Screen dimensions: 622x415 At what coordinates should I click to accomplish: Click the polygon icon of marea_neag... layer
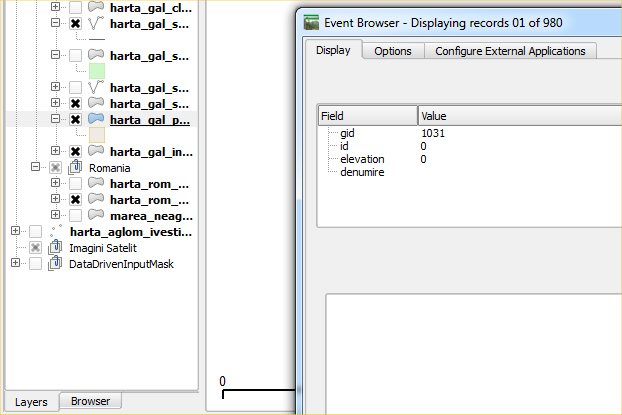pyautogui.click(x=96, y=215)
